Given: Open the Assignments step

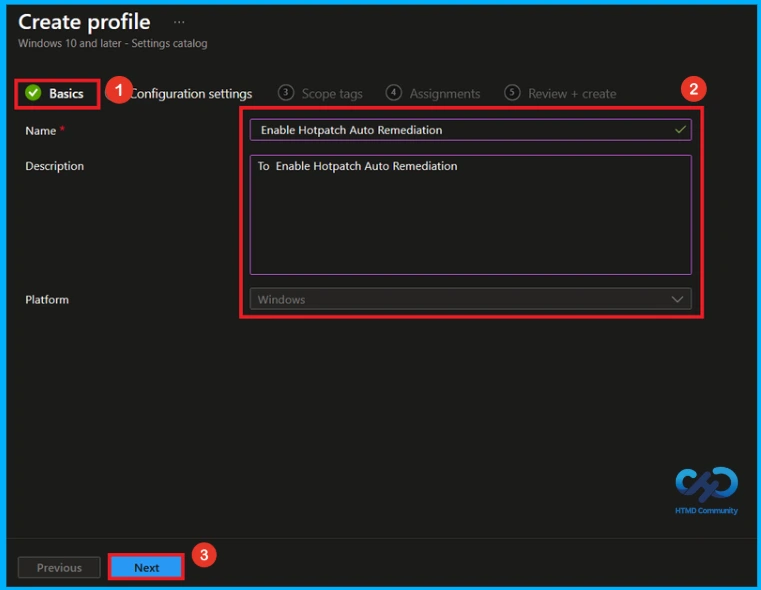Looking at the screenshot, I should (433, 93).
